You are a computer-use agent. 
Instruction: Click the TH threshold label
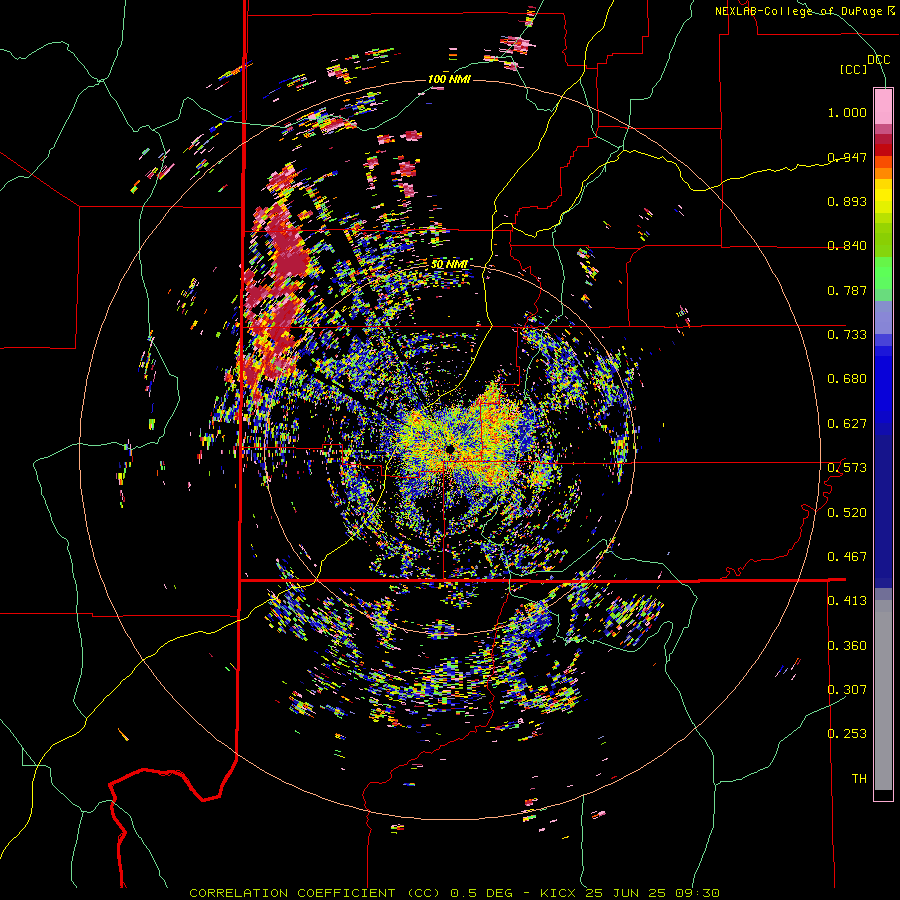(859, 778)
